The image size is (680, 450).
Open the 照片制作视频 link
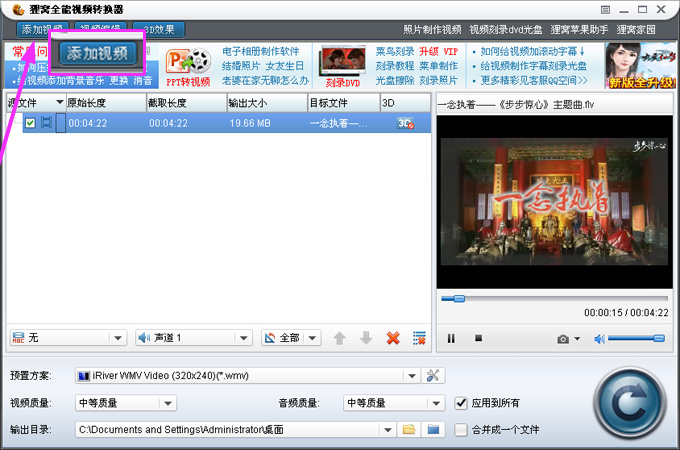(432, 29)
